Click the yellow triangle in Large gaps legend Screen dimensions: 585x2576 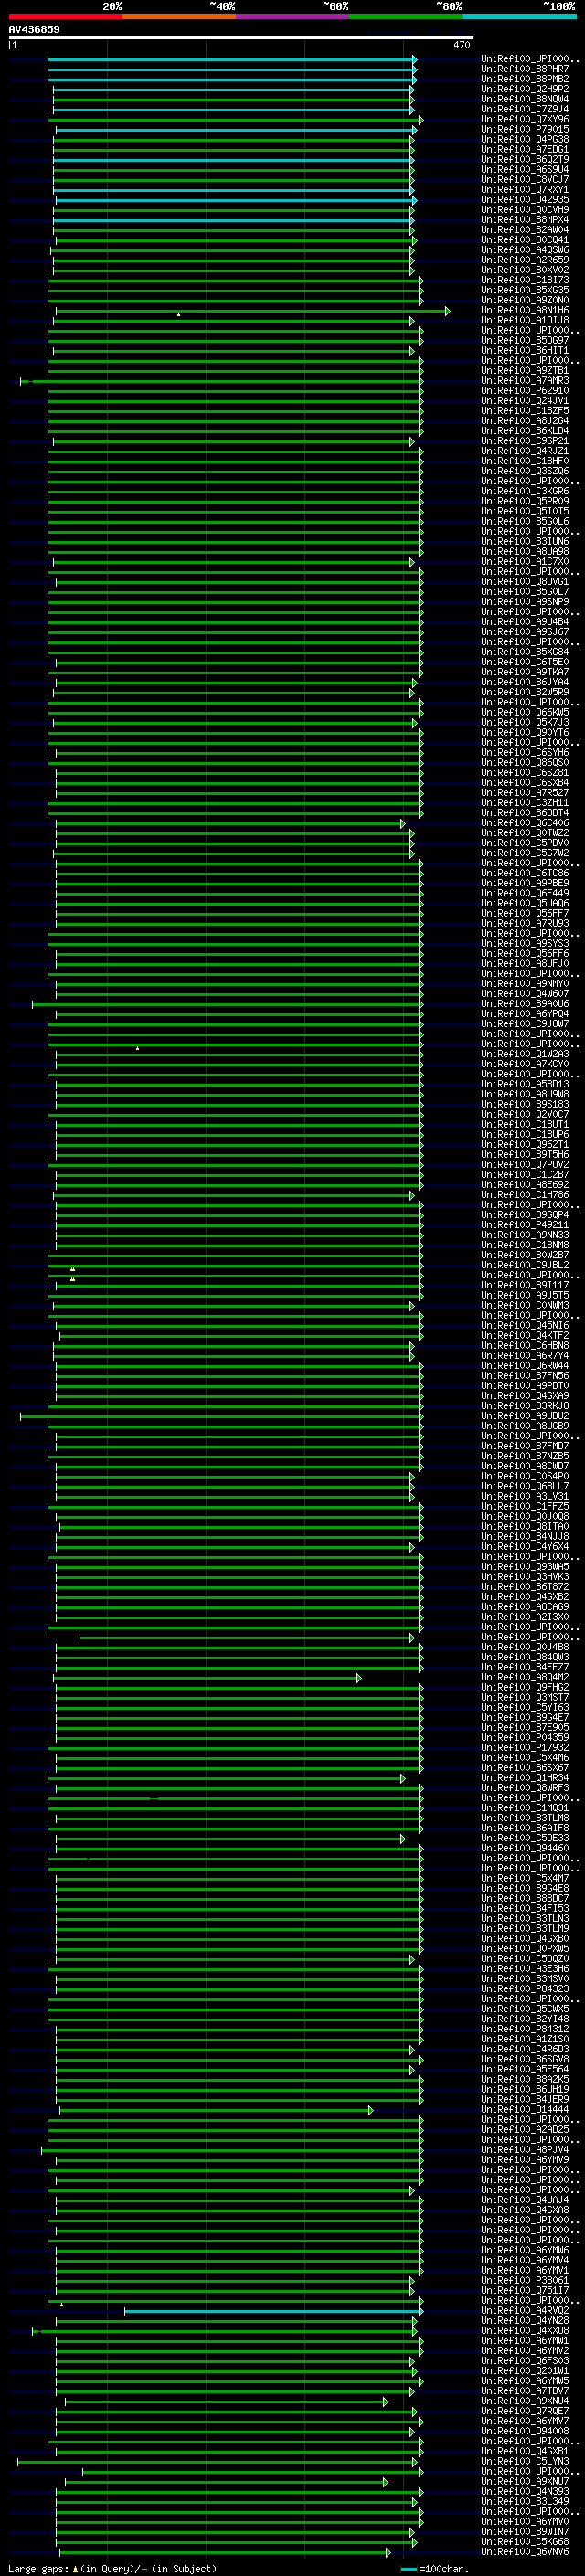click(76, 2568)
